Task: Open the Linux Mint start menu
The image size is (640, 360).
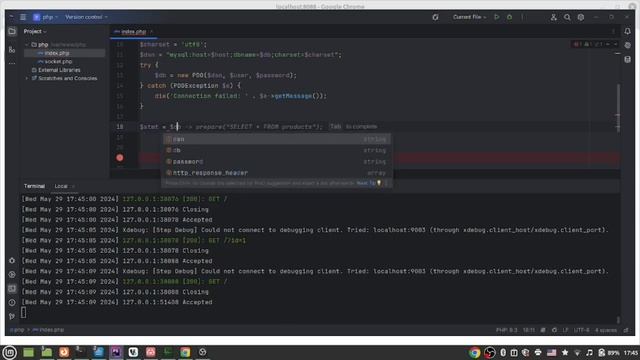Action: (x=9, y=352)
